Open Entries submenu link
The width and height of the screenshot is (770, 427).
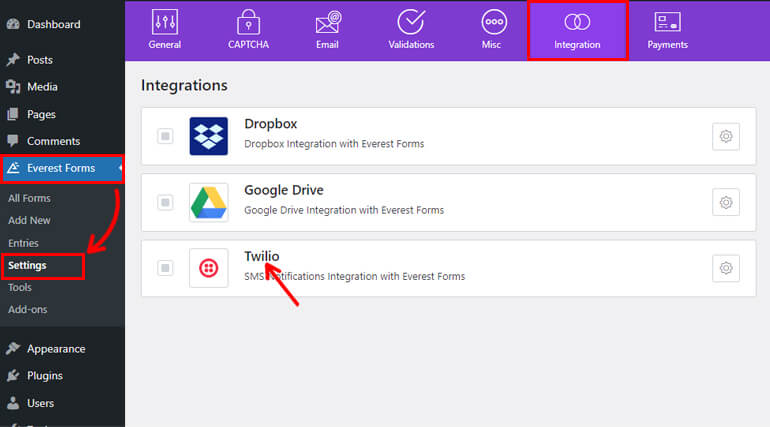click(x=23, y=243)
